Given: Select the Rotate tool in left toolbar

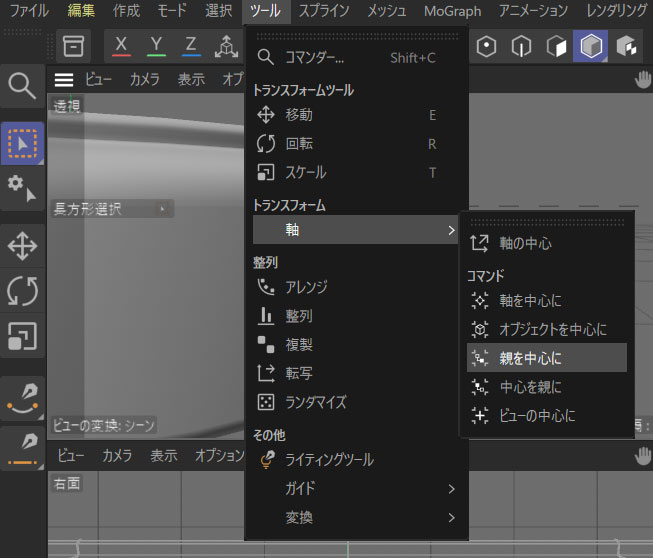Looking at the screenshot, I should tap(22, 290).
